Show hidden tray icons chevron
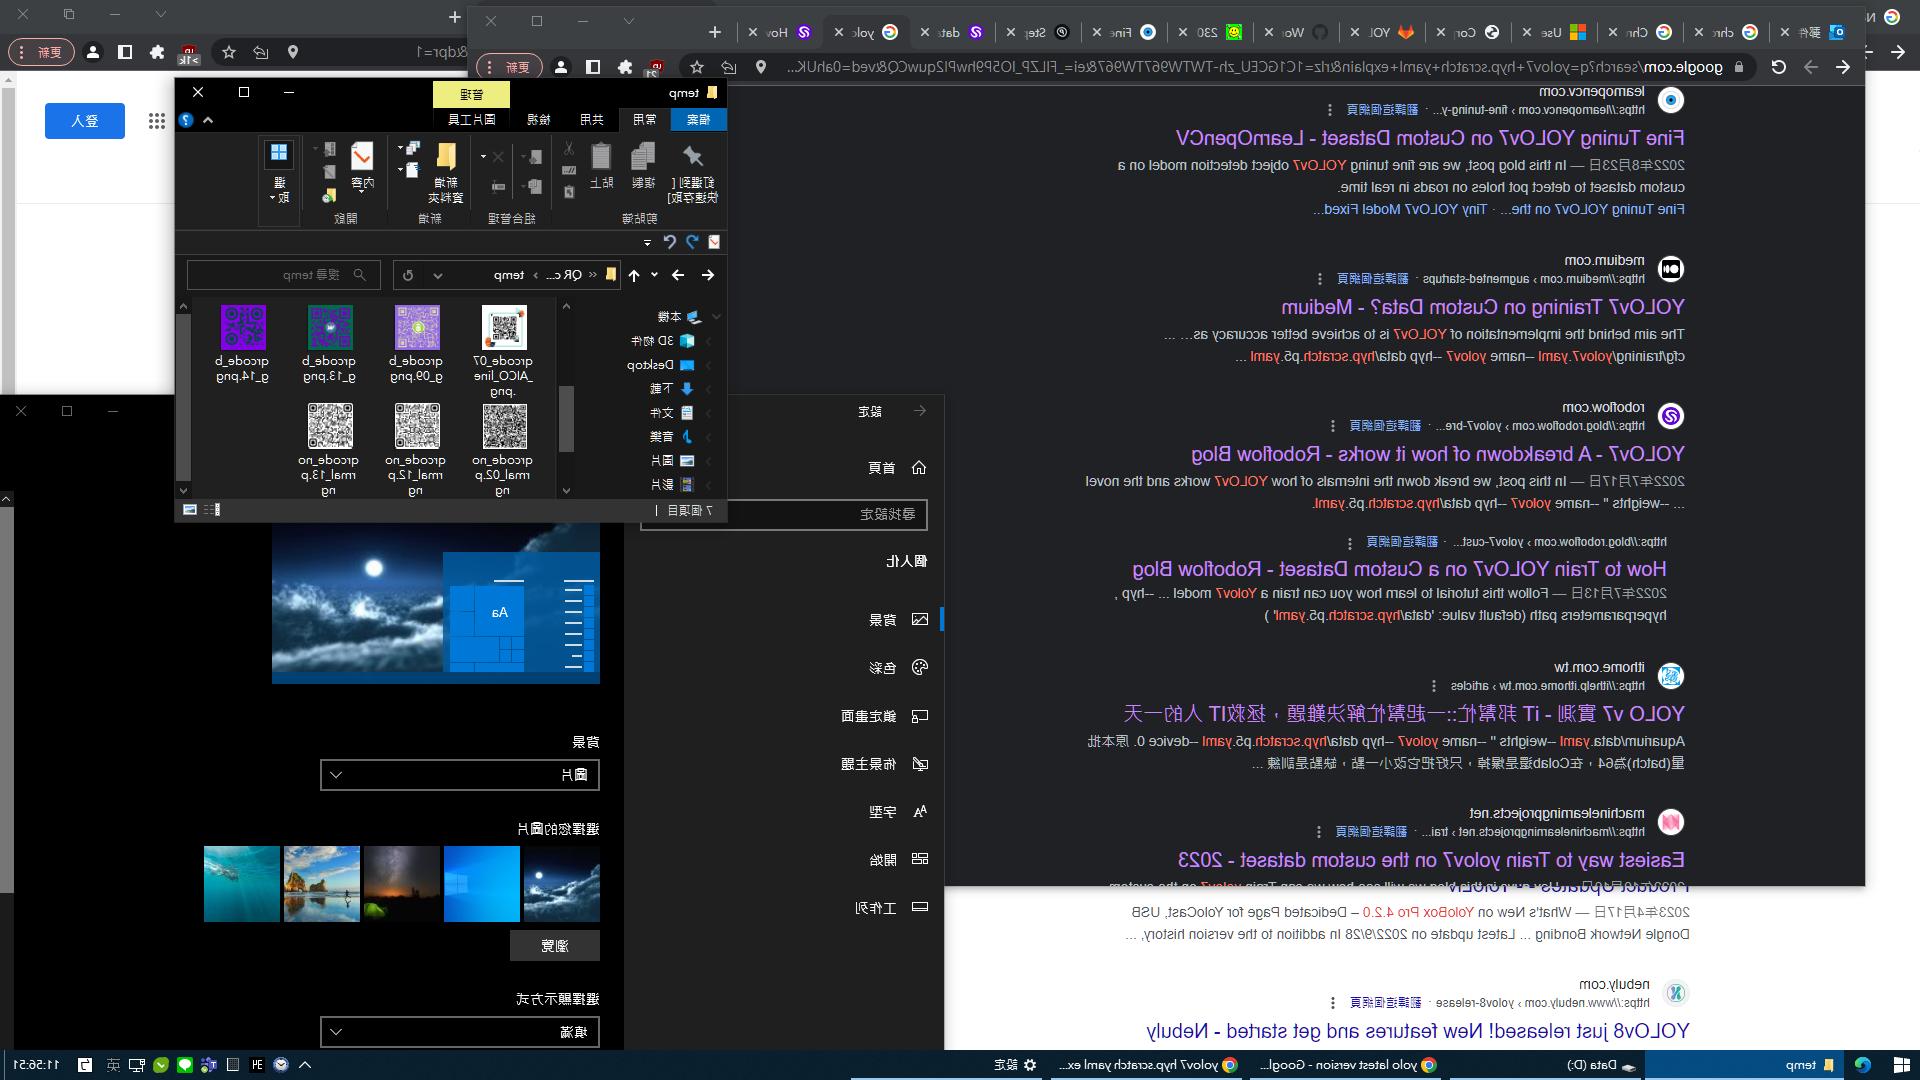Viewport: 1920px width, 1080px height. coord(305,1065)
